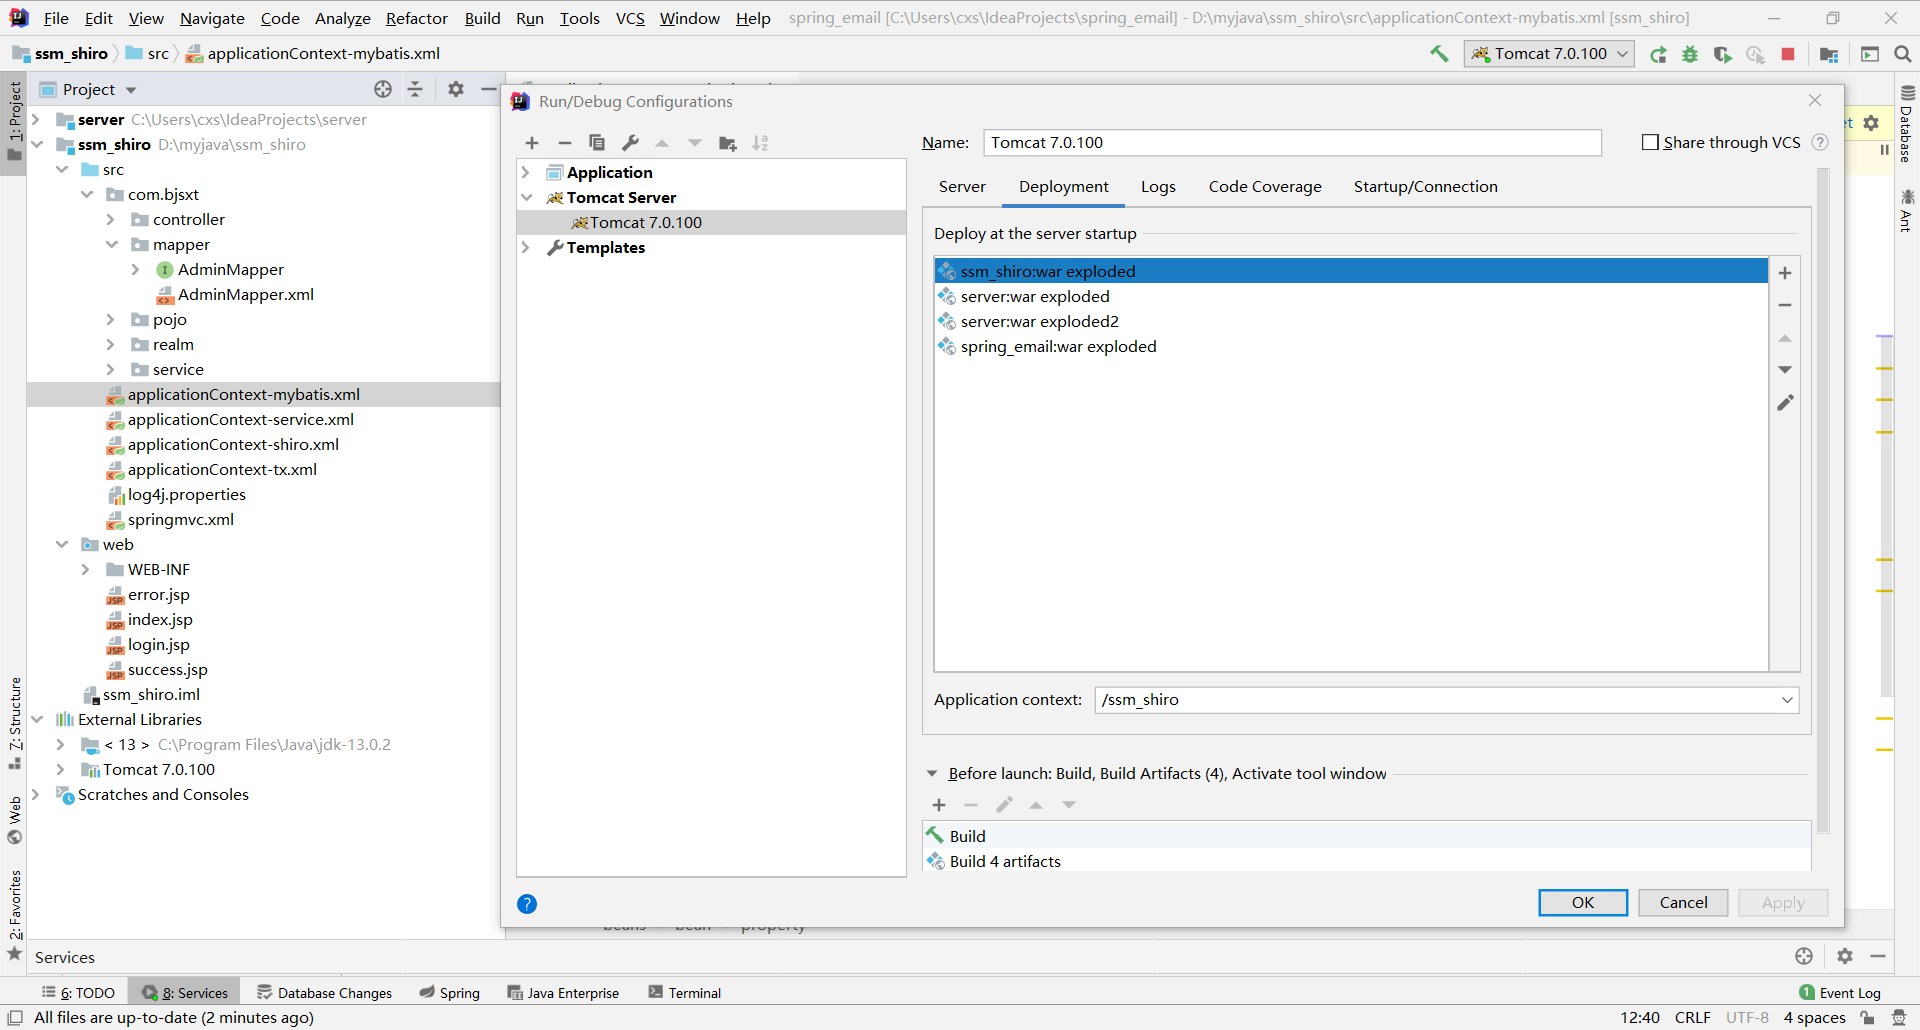This screenshot has height=1030, width=1920.
Task: Collapse Before launch section triangle
Action: coord(932,773)
